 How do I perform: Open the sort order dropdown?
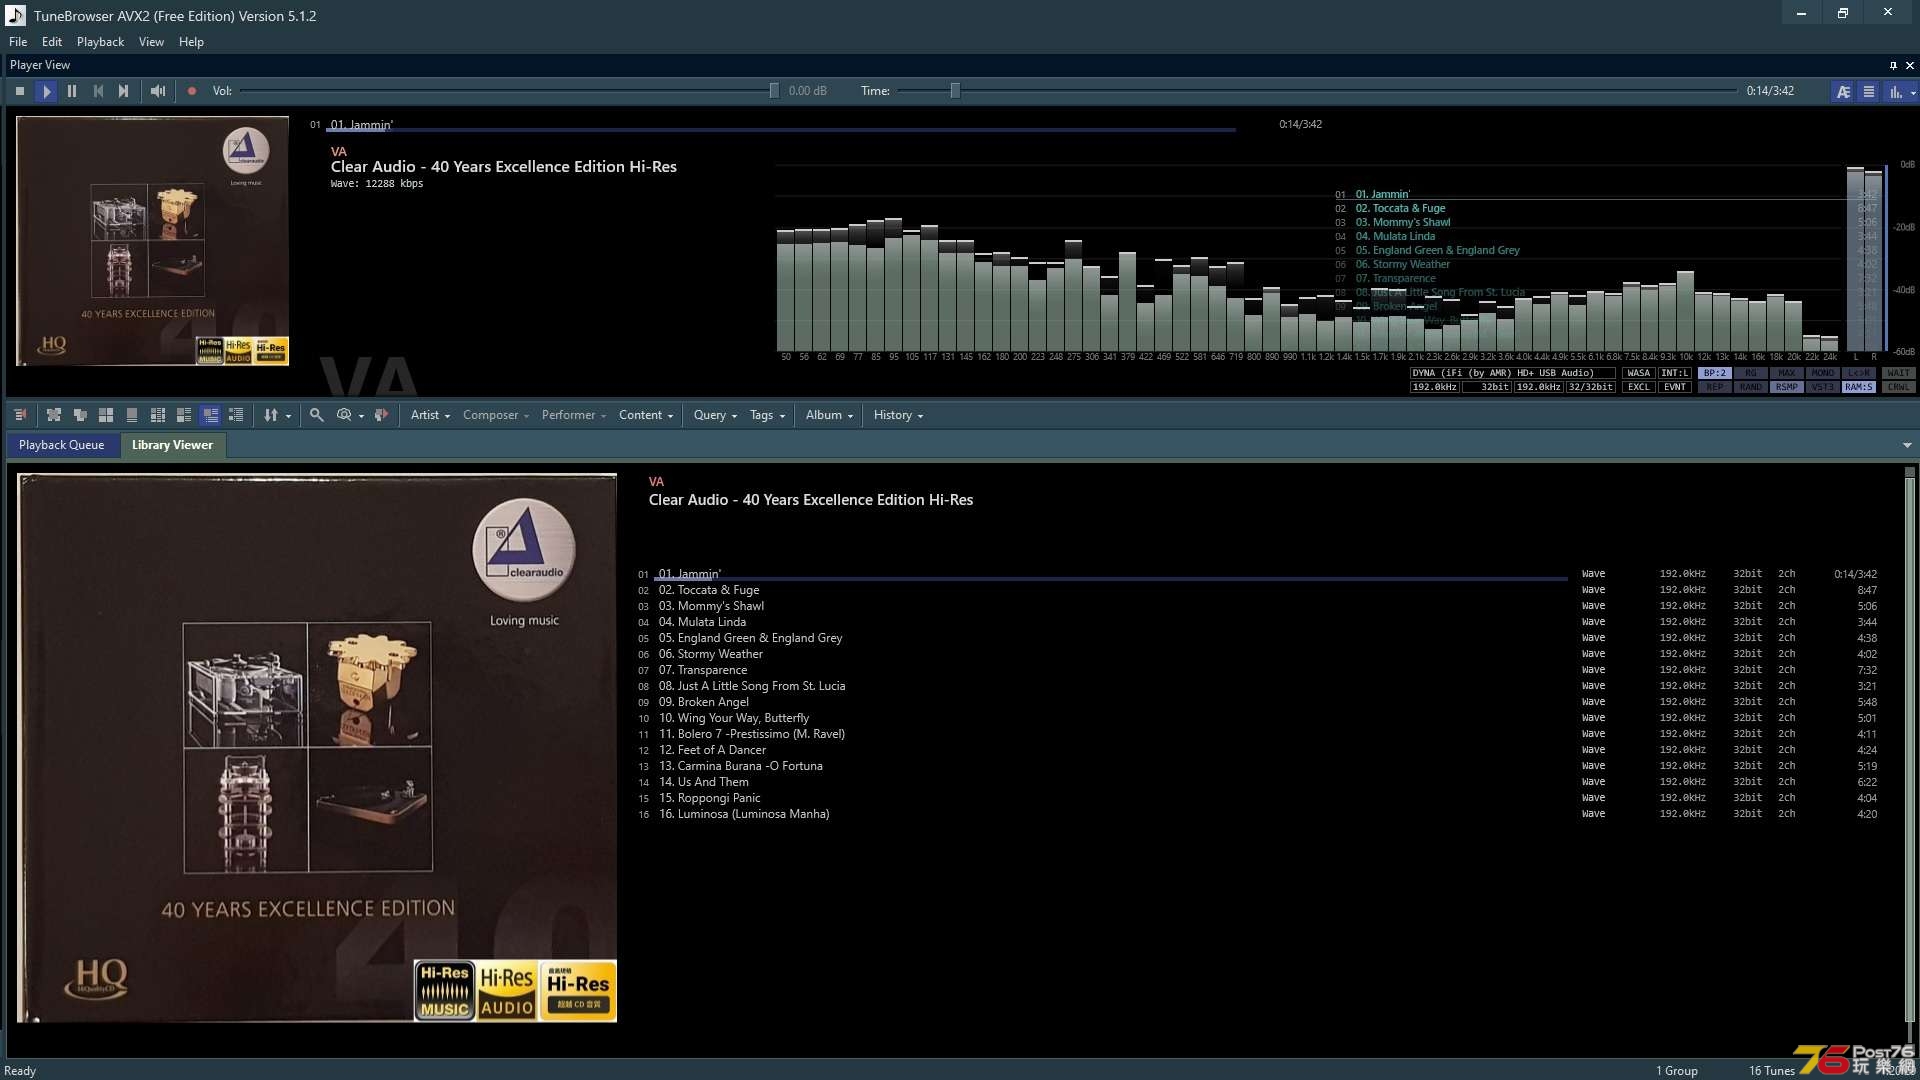tap(277, 415)
